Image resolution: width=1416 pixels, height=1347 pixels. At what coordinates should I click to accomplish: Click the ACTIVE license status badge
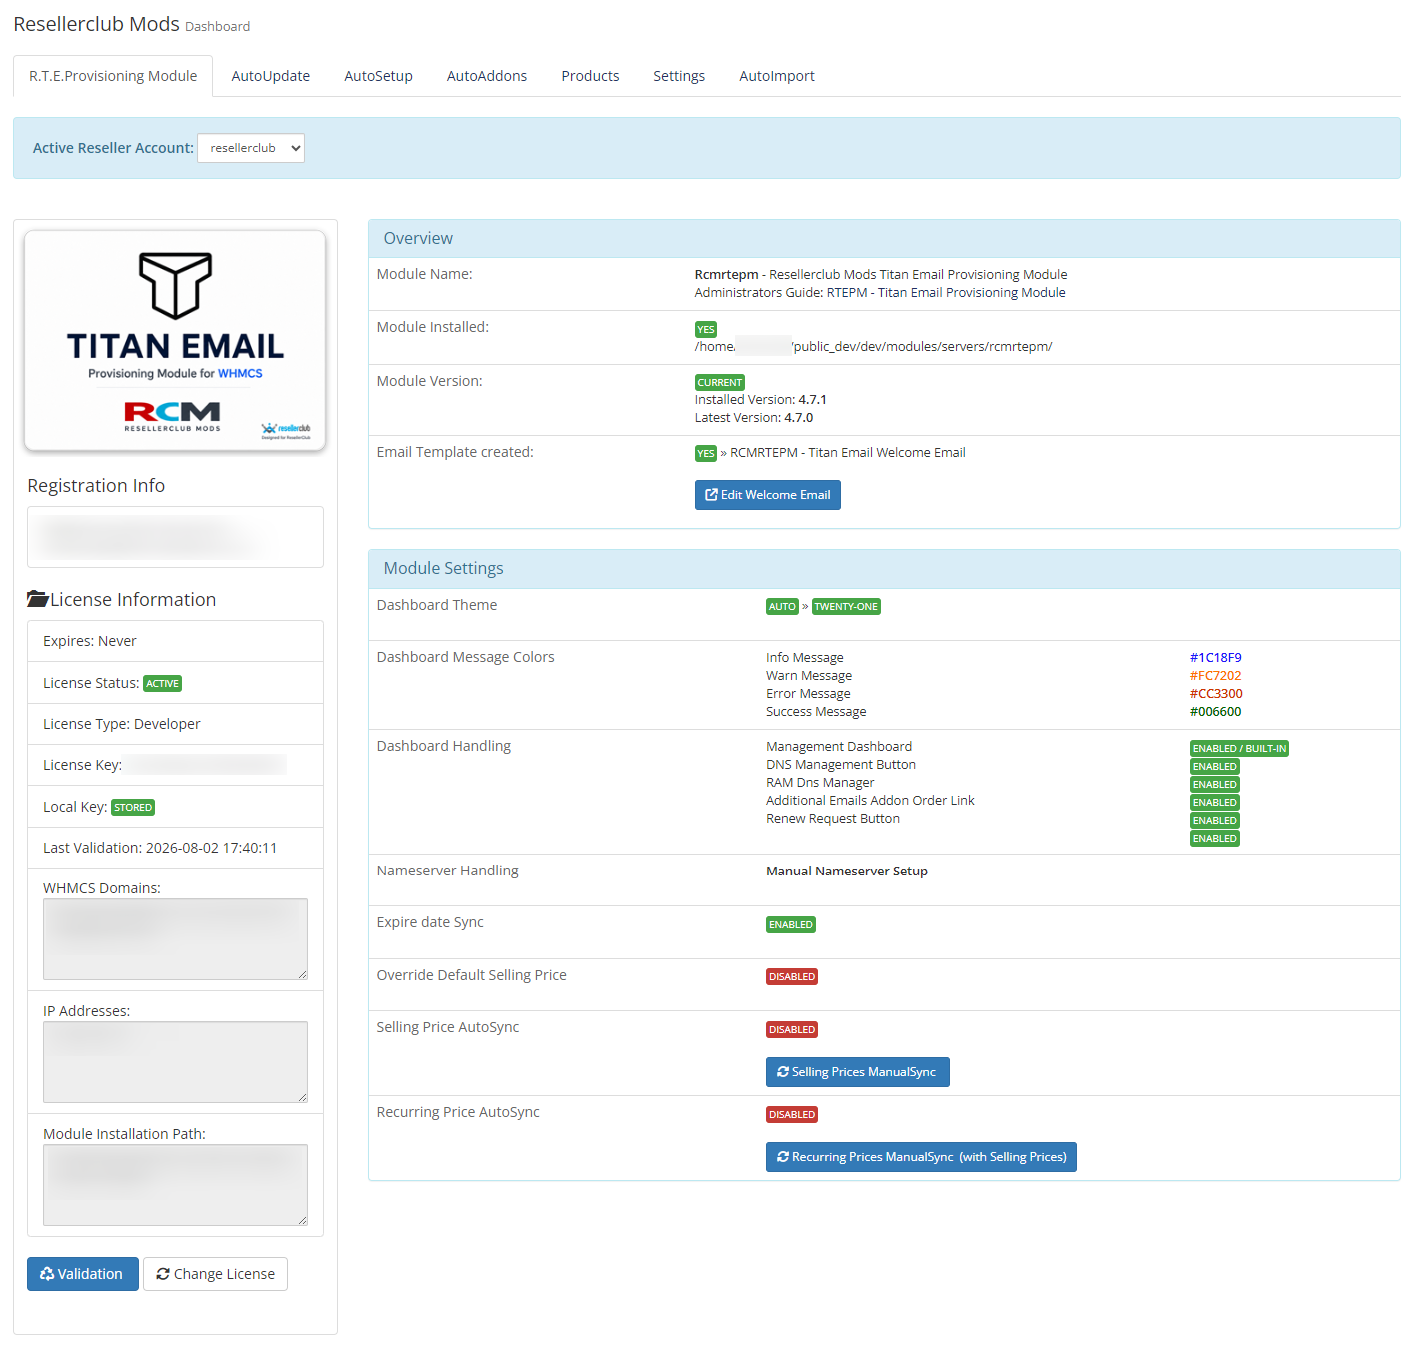tap(162, 684)
